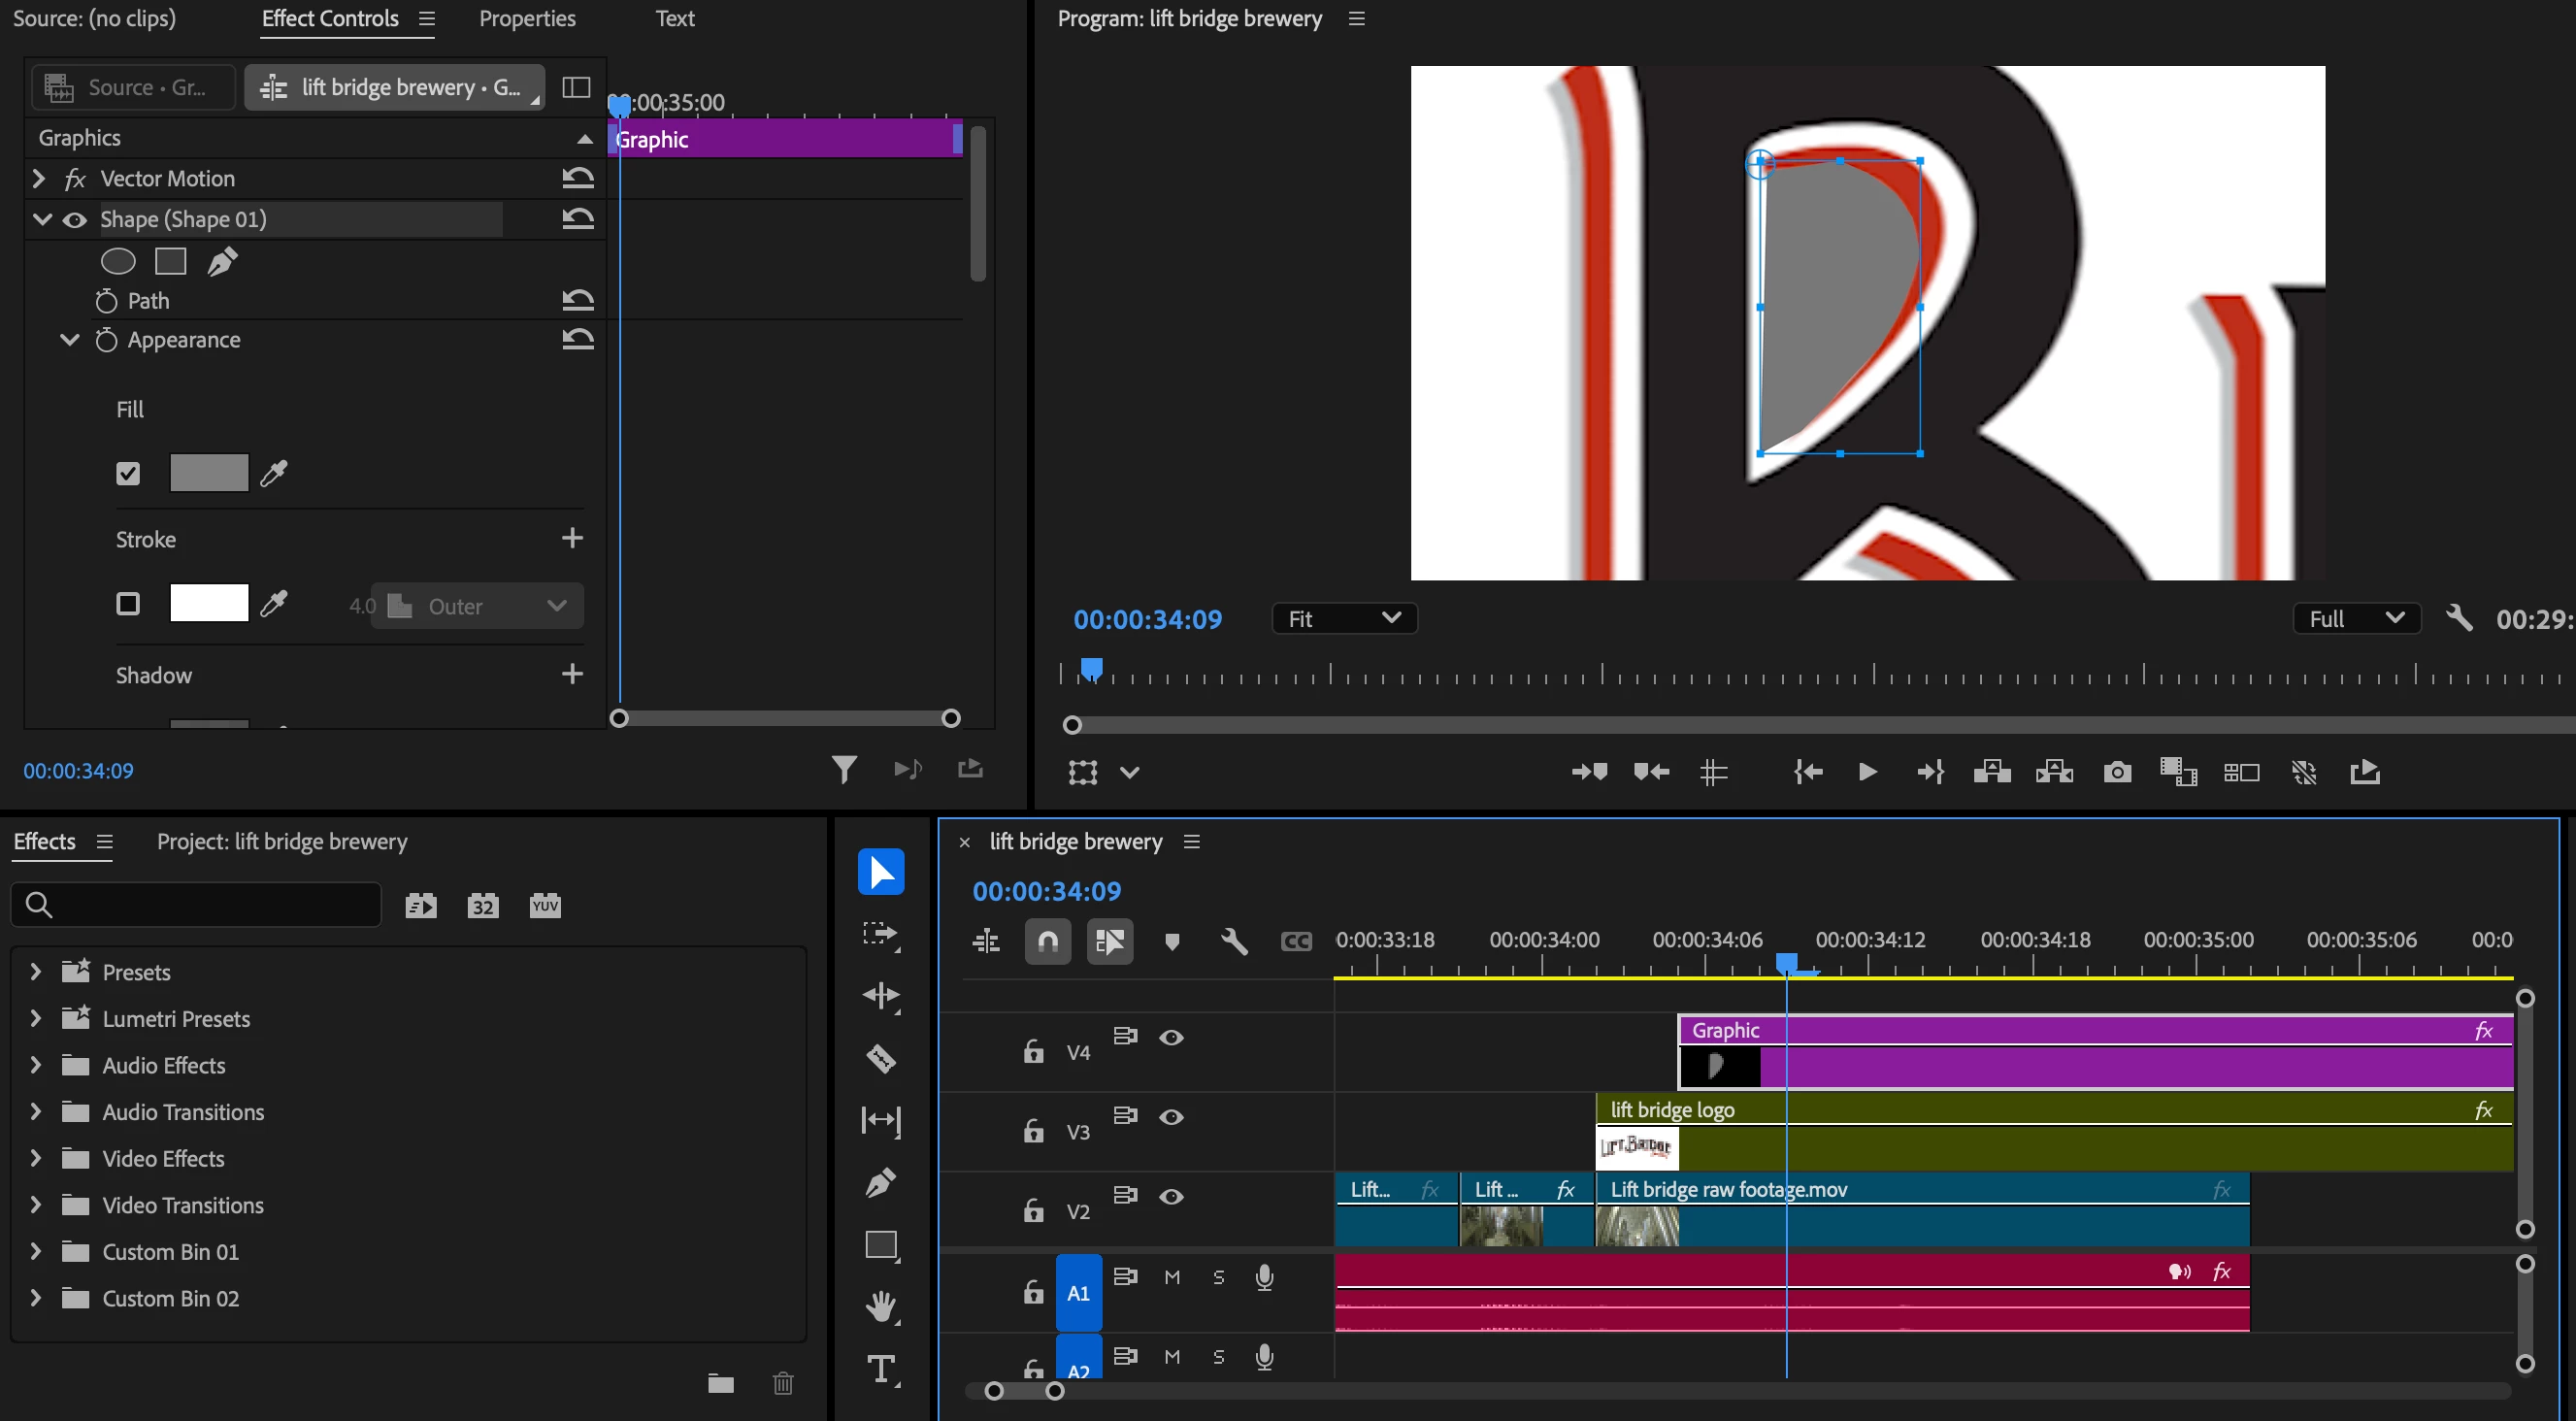Image resolution: width=2576 pixels, height=1421 pixels.
Task: Show Accelerated Effects filter
Action: (x=421, y=906)
